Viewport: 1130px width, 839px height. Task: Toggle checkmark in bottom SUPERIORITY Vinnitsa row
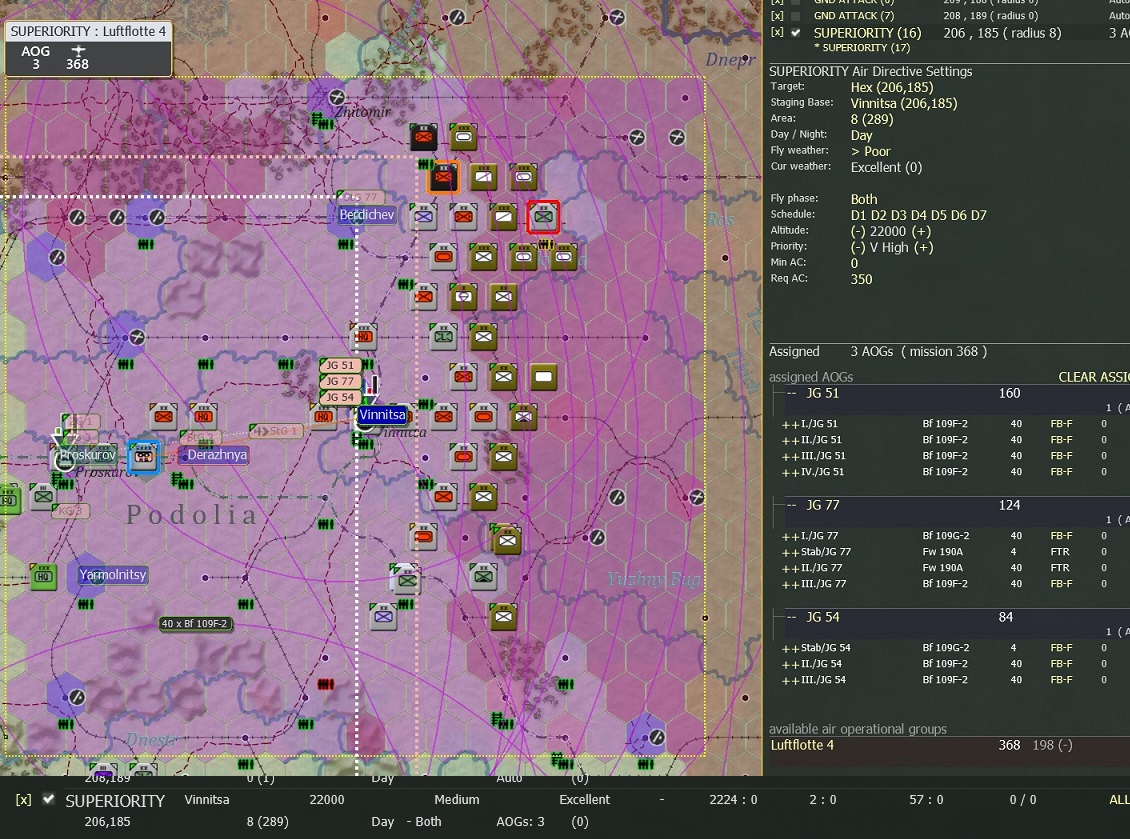click(x=48, y=799)
